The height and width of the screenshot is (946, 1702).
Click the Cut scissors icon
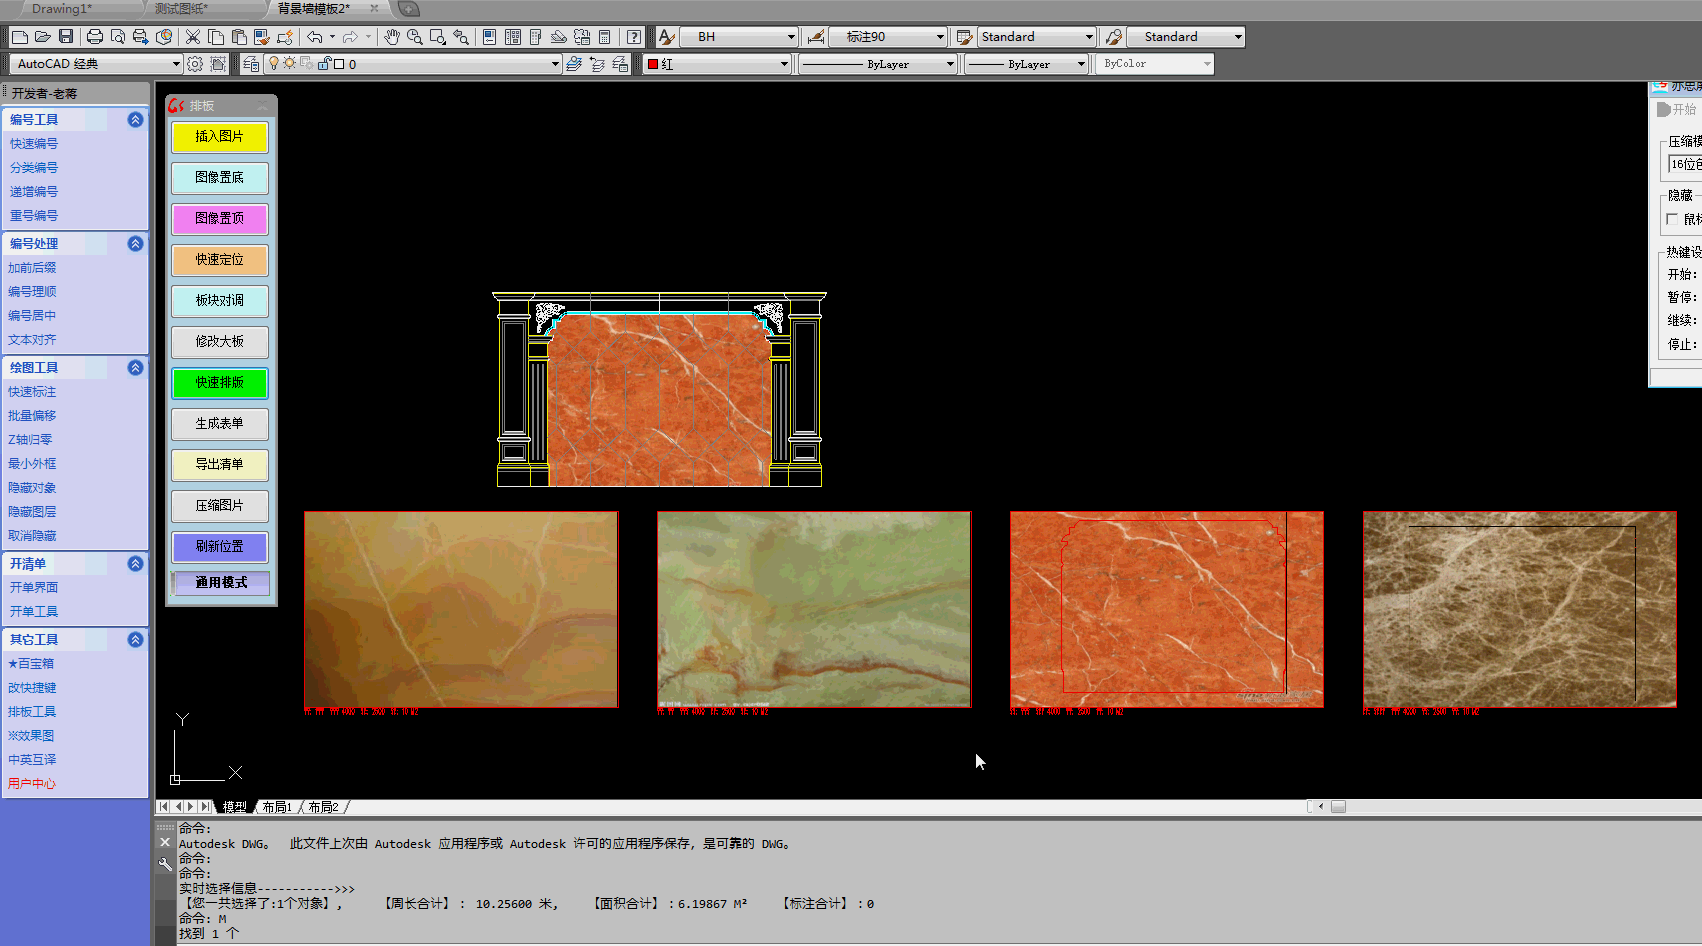coord(193,37)
